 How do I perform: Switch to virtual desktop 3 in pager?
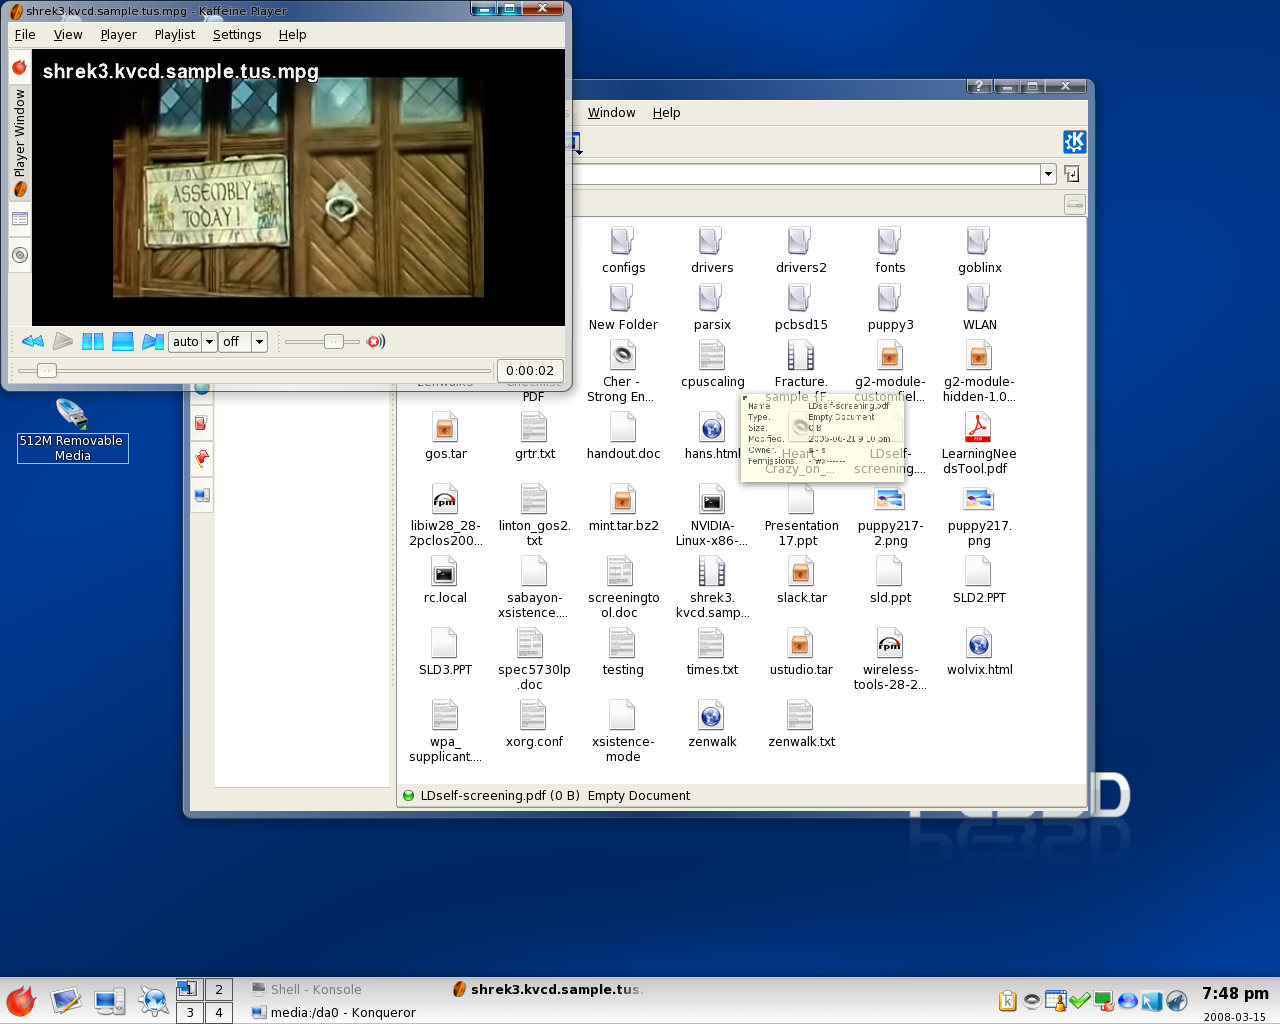(x=190, y=1012)
